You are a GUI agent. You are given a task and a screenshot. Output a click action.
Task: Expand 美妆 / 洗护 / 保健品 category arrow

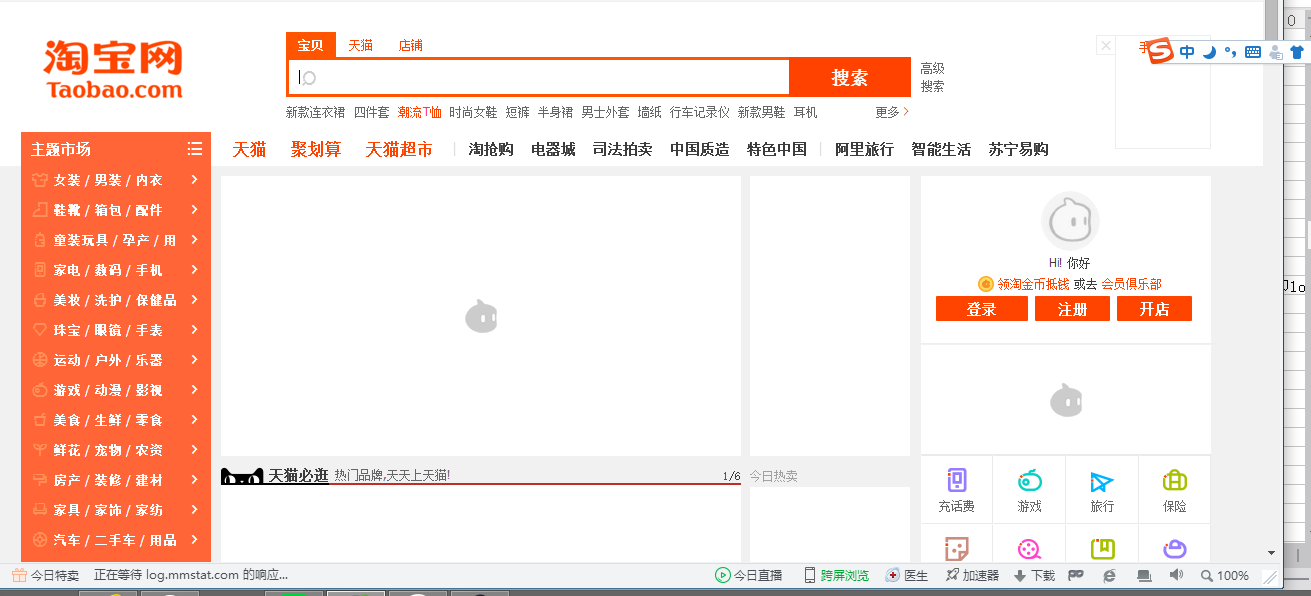(195, 300)
